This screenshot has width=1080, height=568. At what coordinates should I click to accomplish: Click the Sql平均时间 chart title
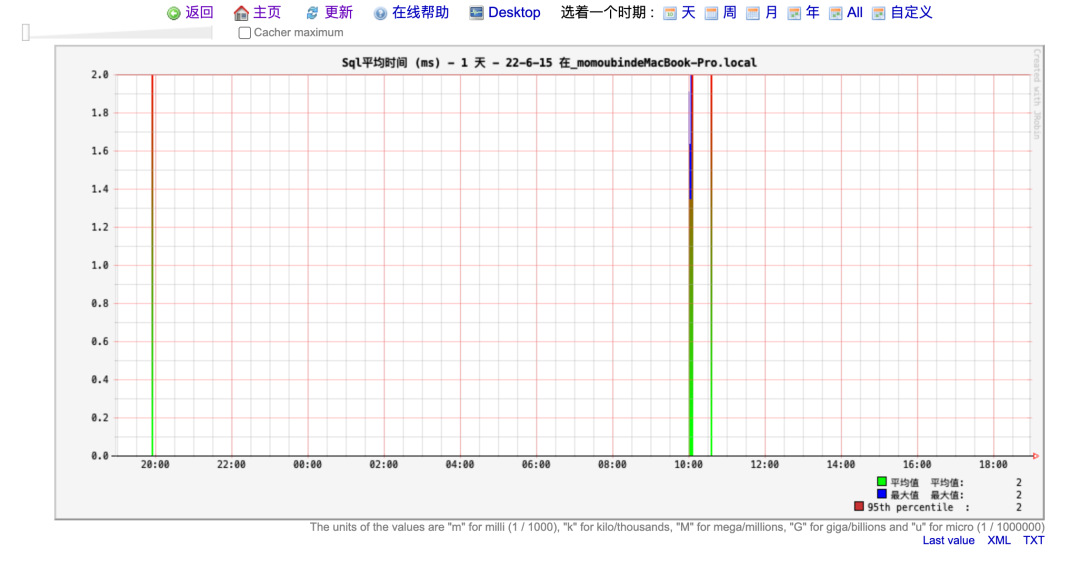click(549, 63)
